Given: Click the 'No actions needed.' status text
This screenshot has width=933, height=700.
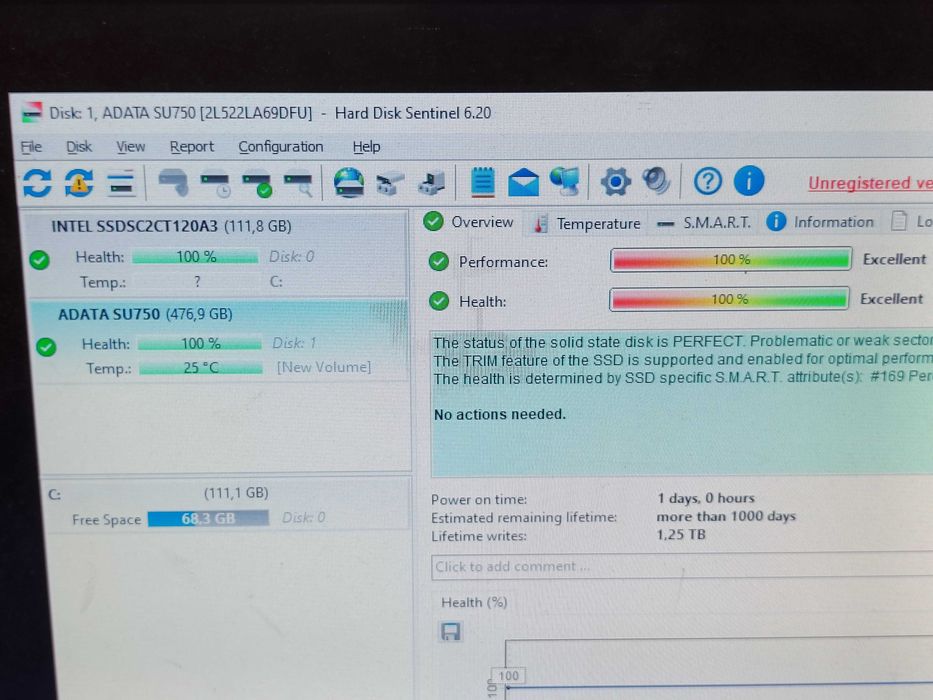Looking at the screenshot, I should point(500,414).
